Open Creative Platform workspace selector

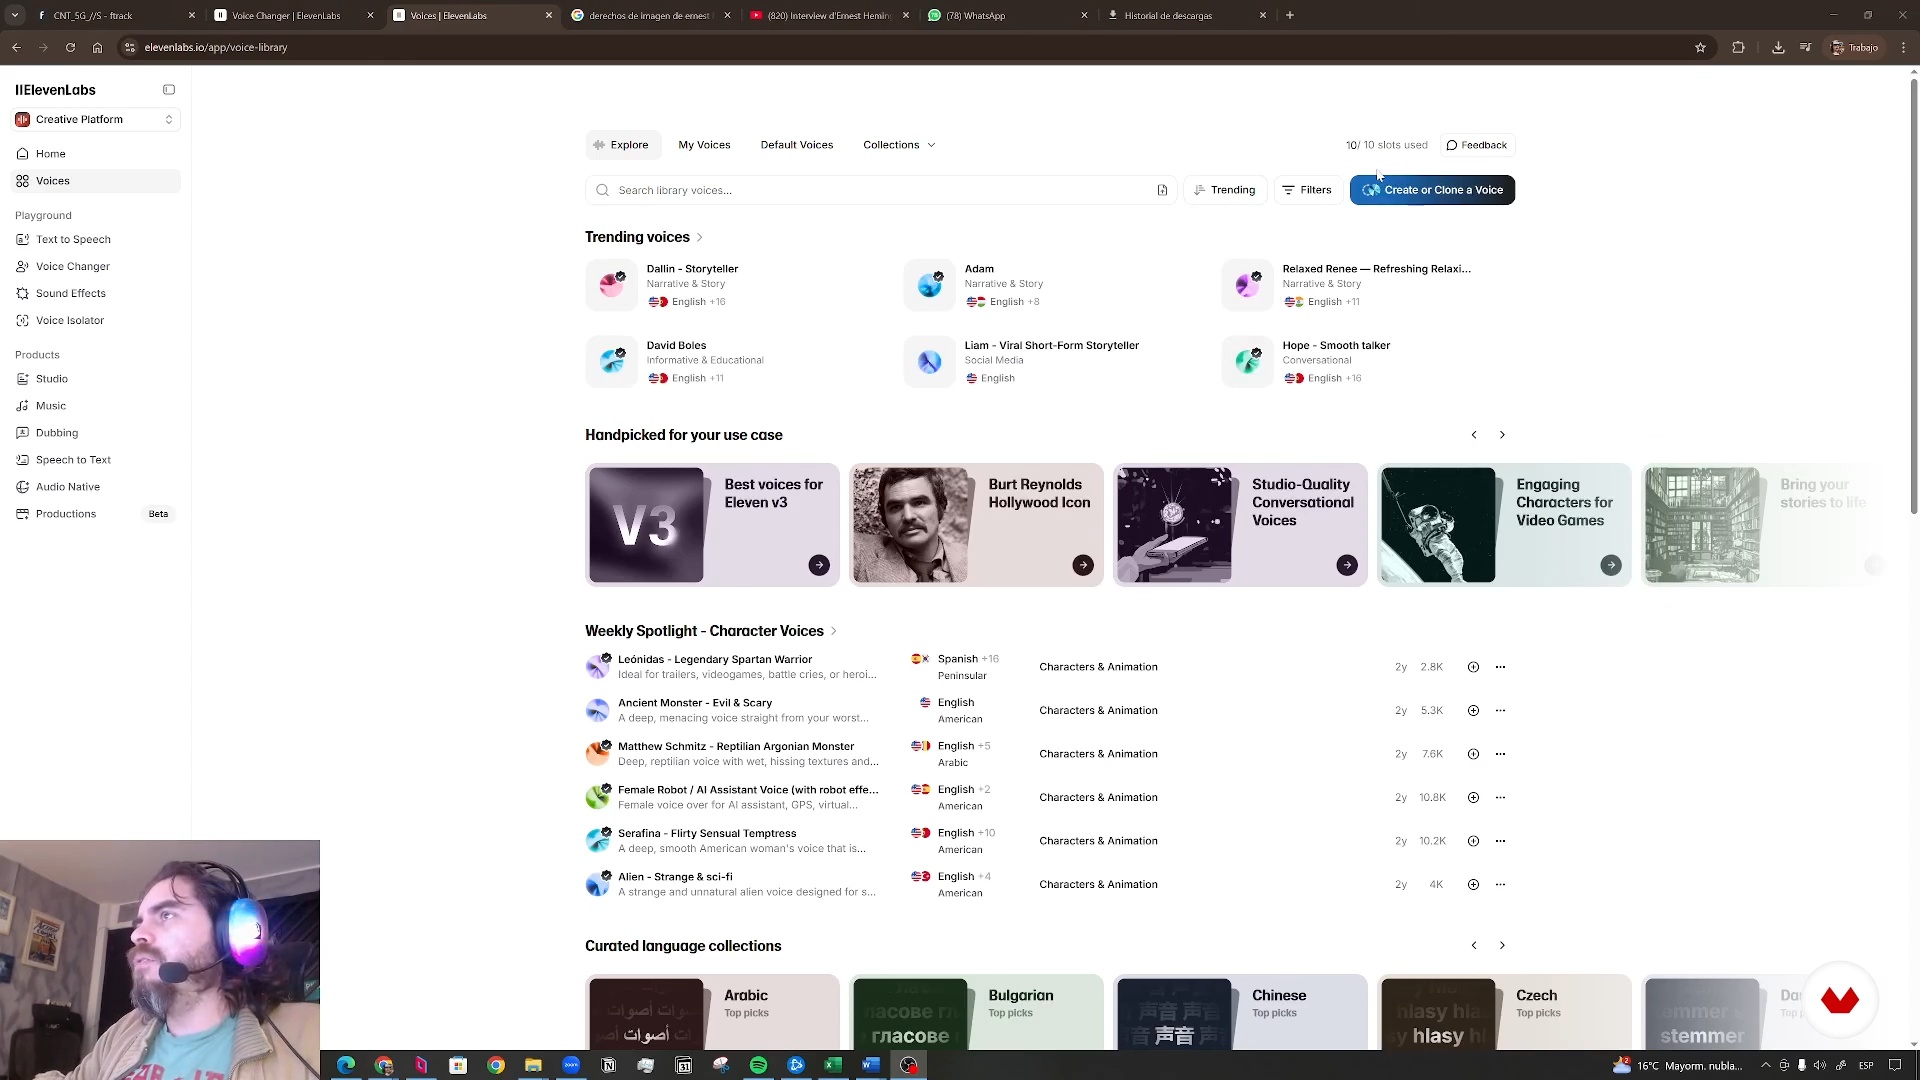tap(95, 120)
